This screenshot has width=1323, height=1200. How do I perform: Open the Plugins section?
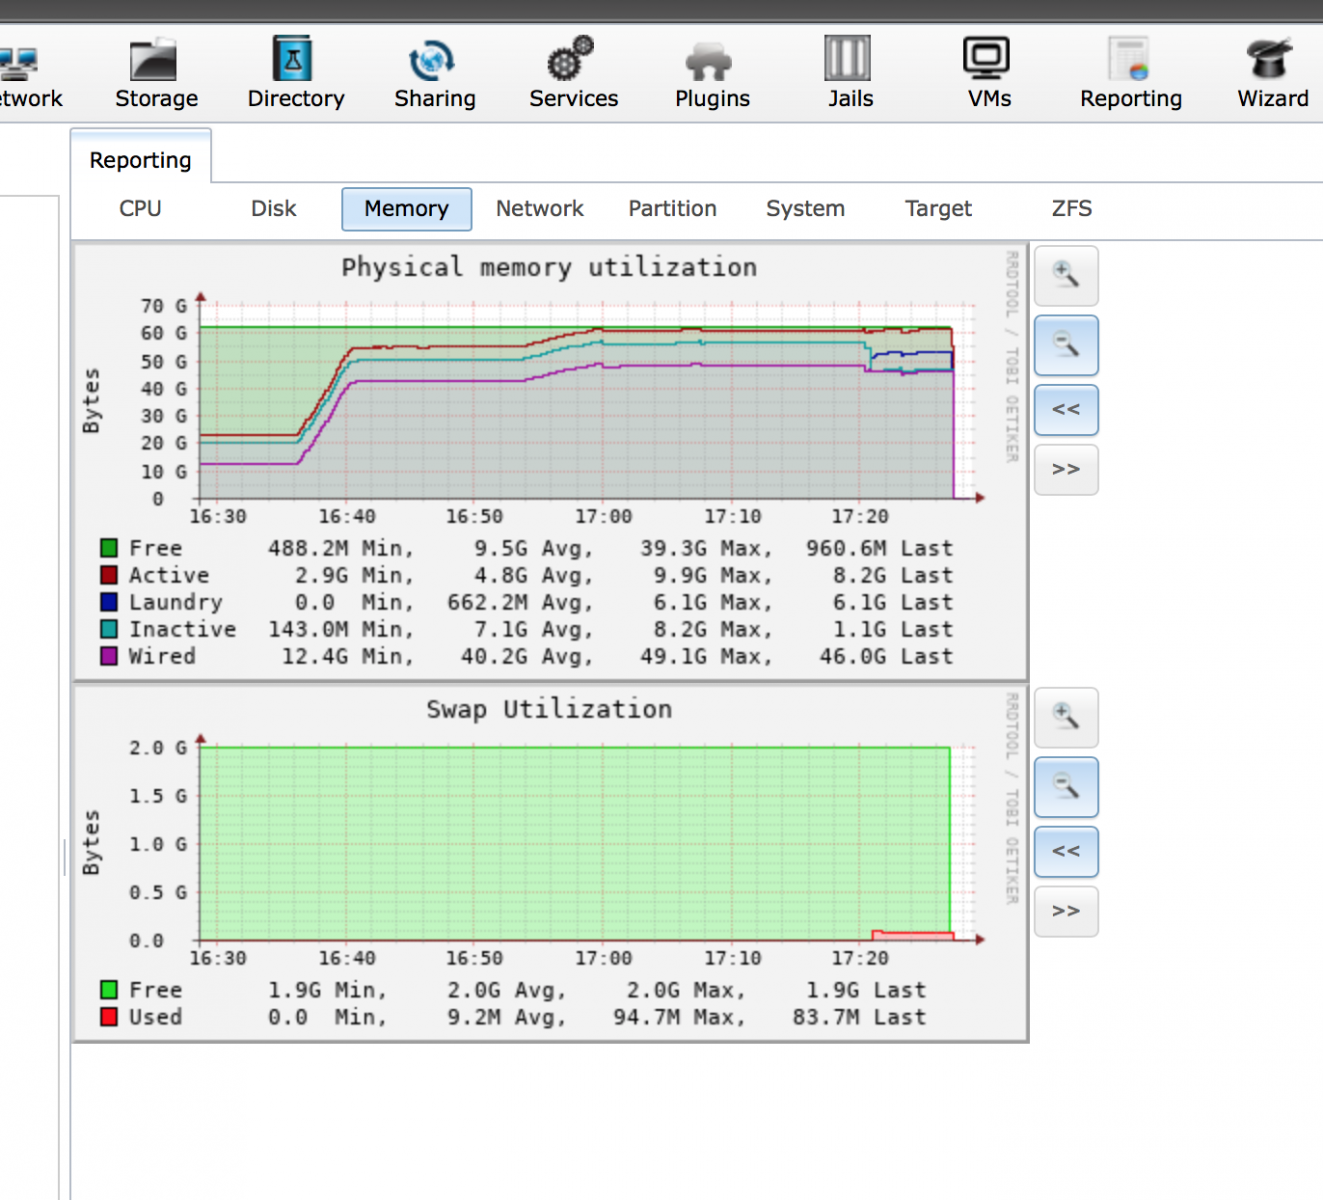712,73
